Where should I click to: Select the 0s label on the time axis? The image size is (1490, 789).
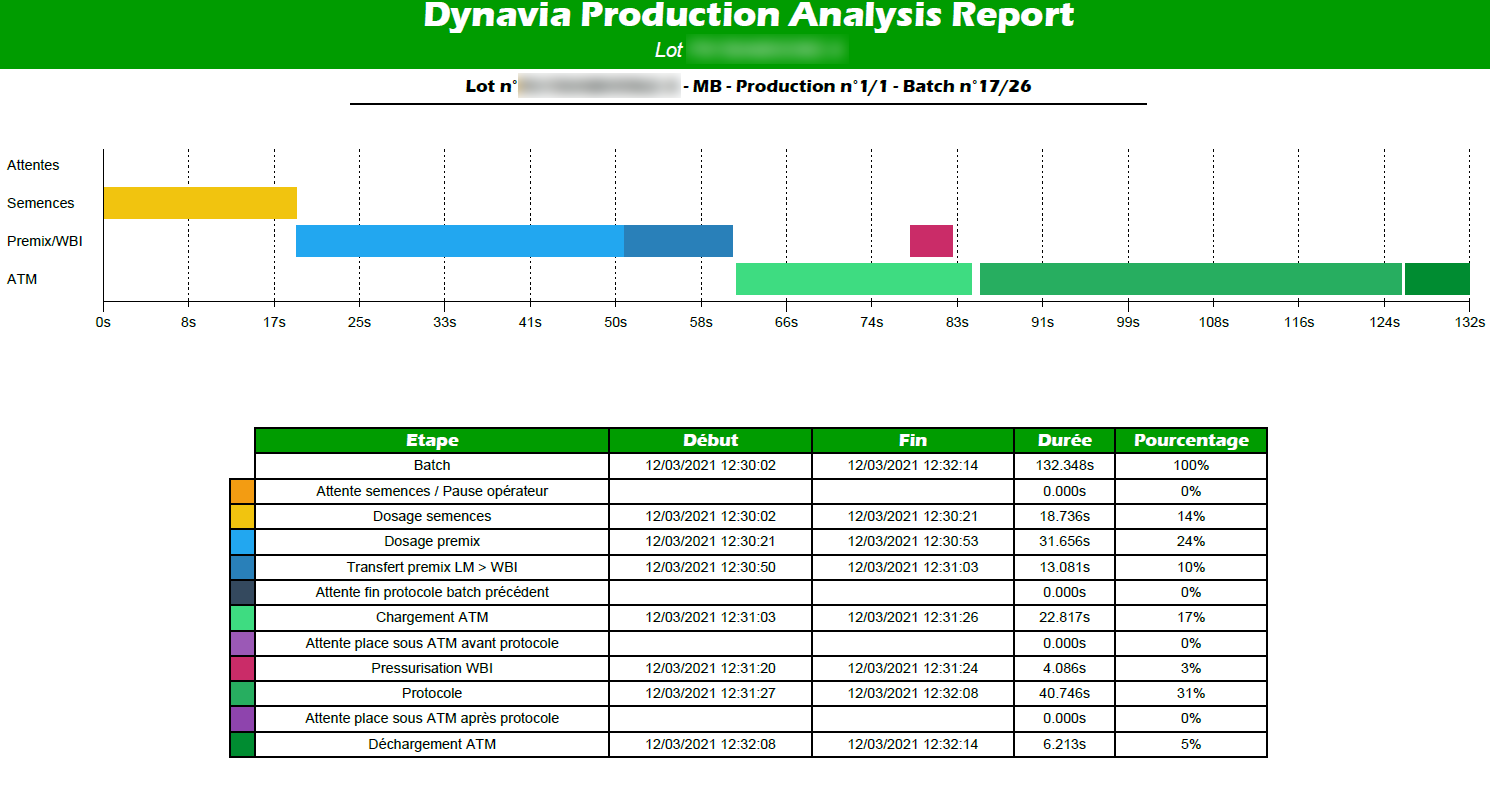tap(103, 323)
